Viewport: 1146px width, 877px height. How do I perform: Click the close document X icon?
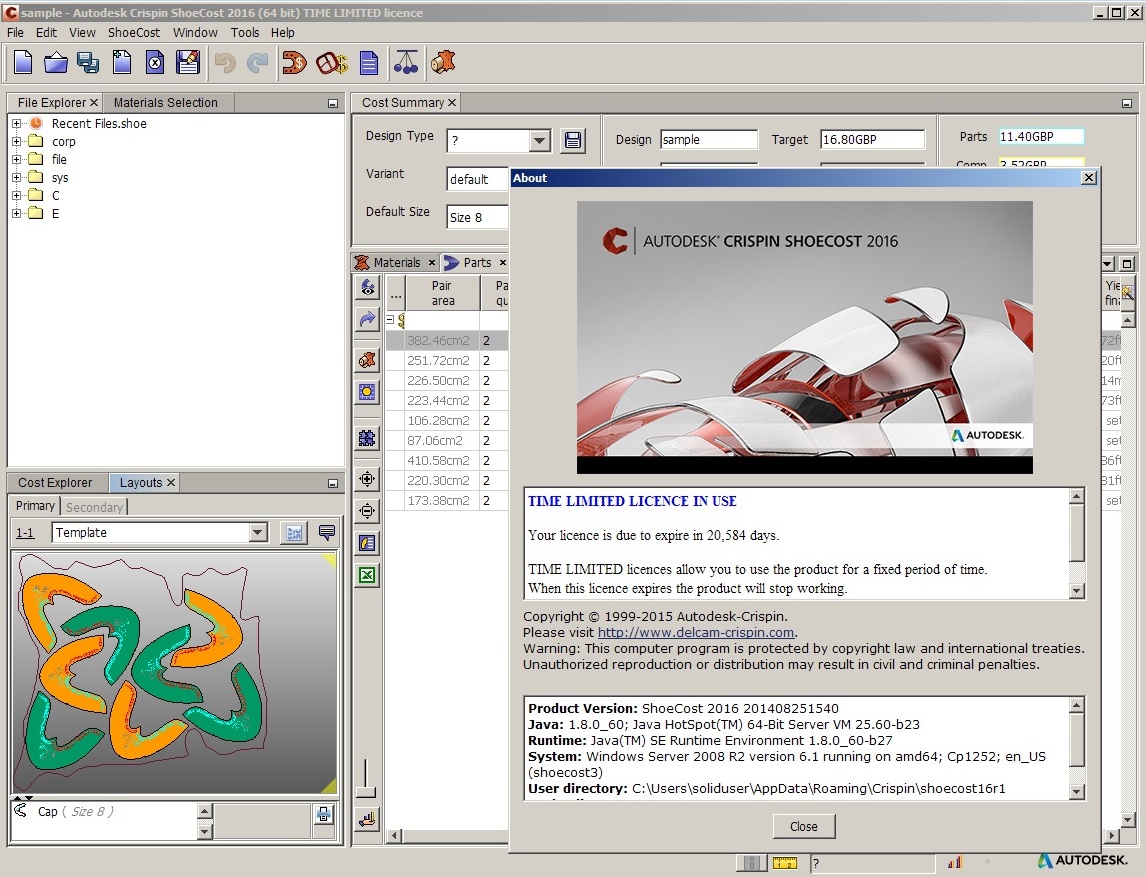pos(155,63)
